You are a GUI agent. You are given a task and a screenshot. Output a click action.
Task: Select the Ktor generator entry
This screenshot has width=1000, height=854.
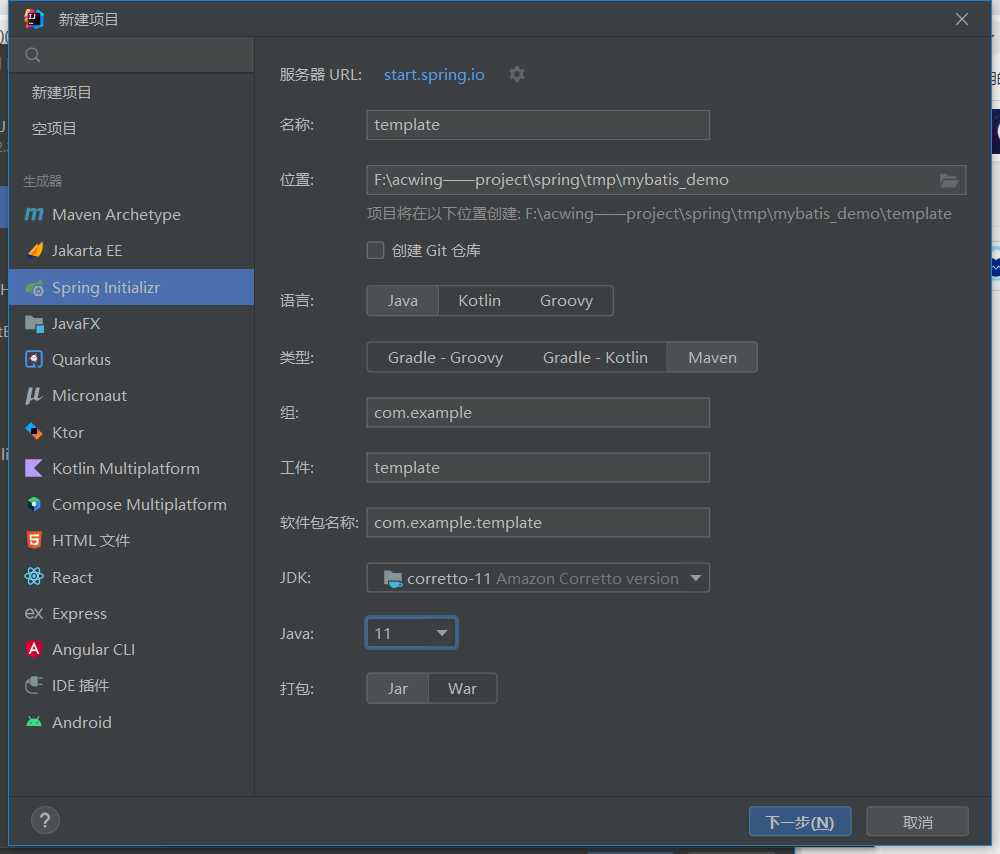[x=131, y=432]
